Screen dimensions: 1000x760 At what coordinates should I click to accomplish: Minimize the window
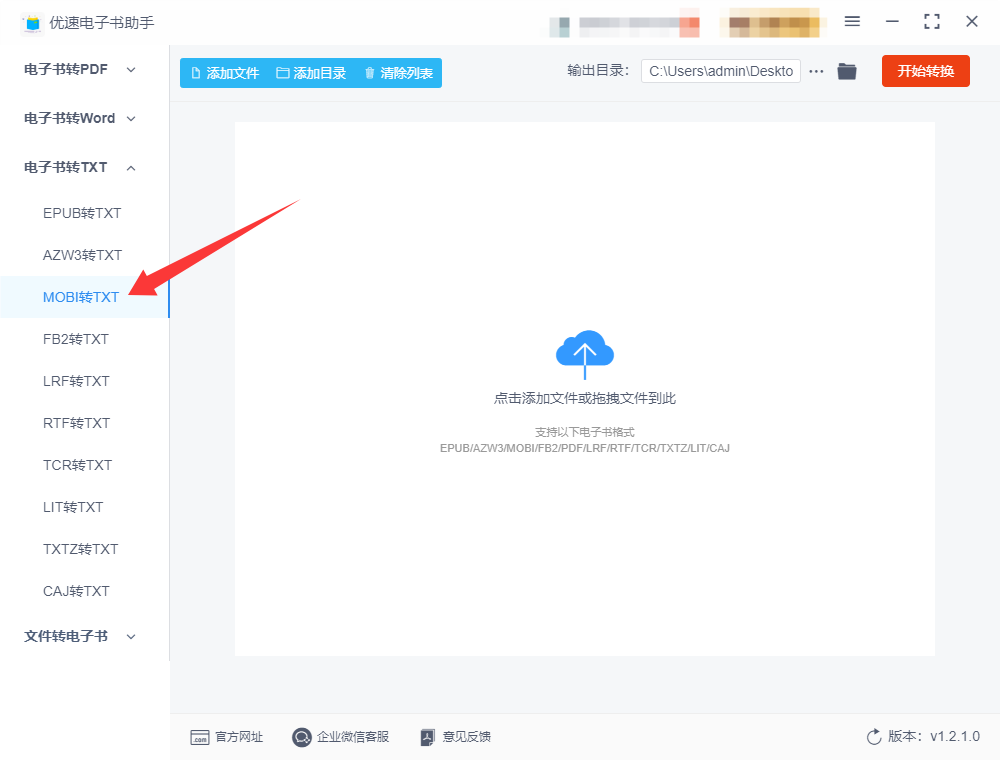tap(892, 22)
